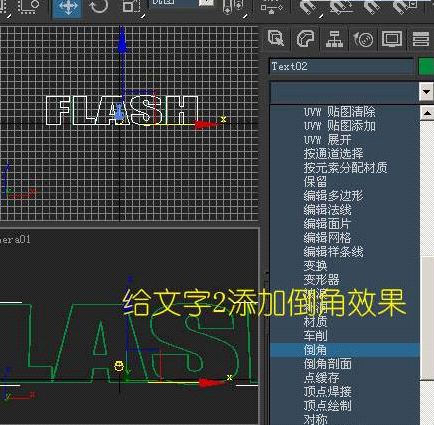Select the UVW 贴图清除 modifier
Image resolution: width=434 pixels, height=425 pixels.
click(339, 111)
